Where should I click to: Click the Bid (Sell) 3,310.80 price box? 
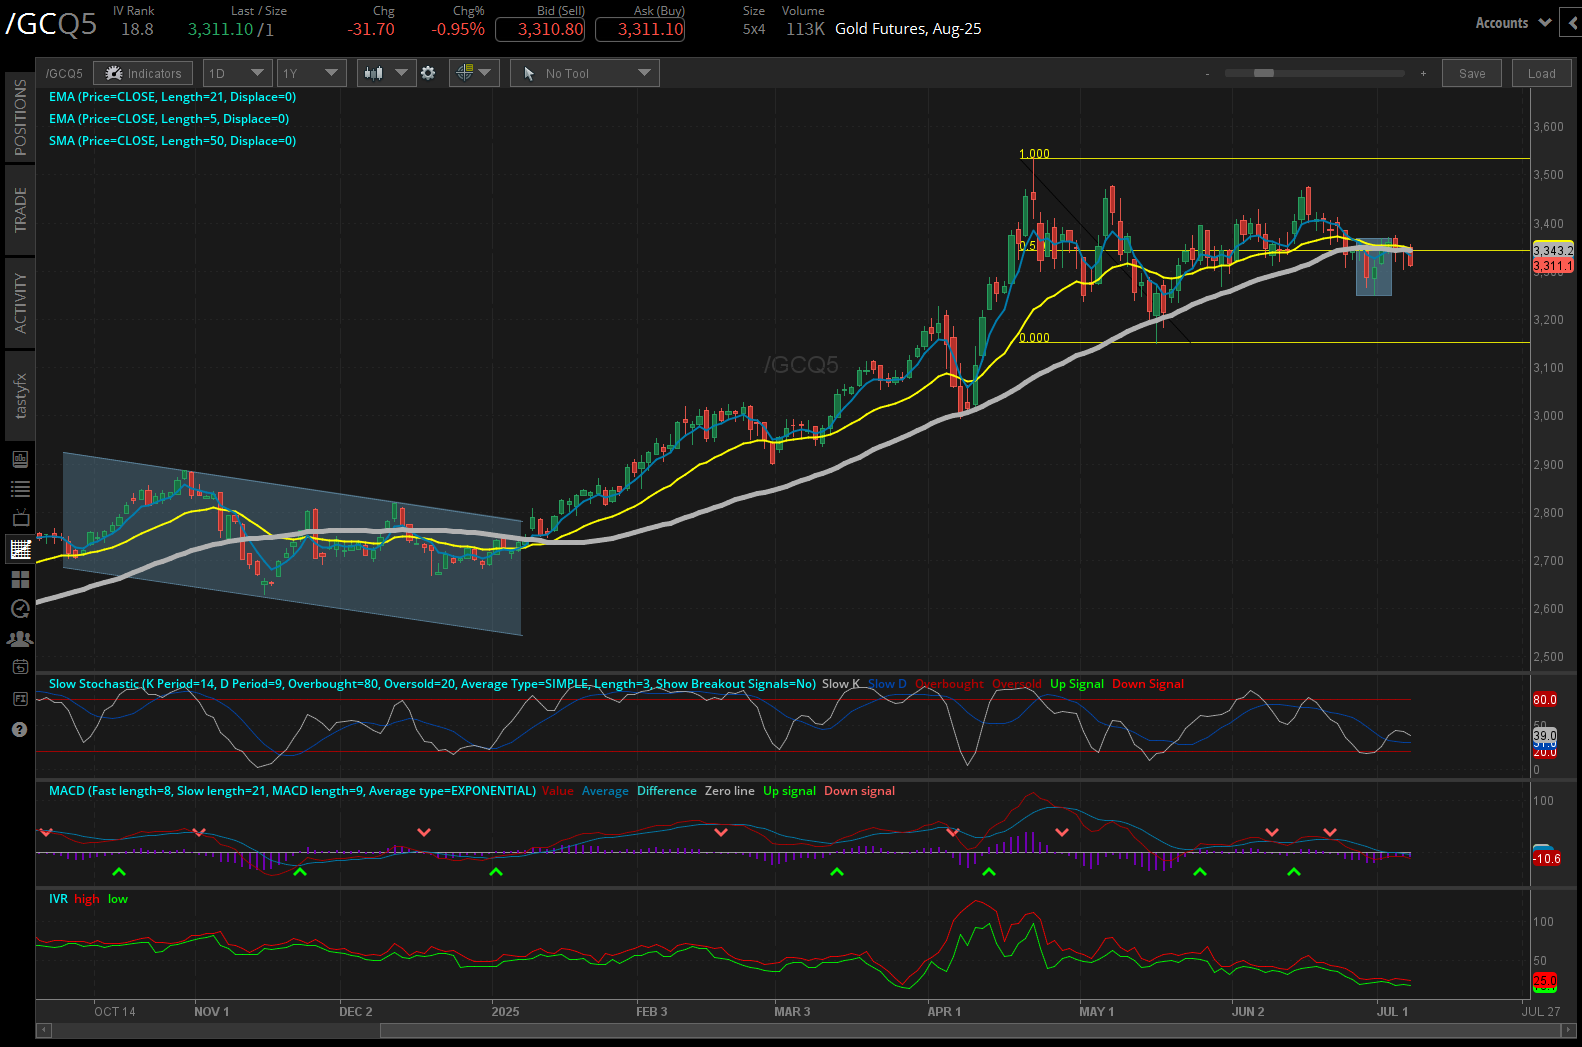tap(540, 29)
